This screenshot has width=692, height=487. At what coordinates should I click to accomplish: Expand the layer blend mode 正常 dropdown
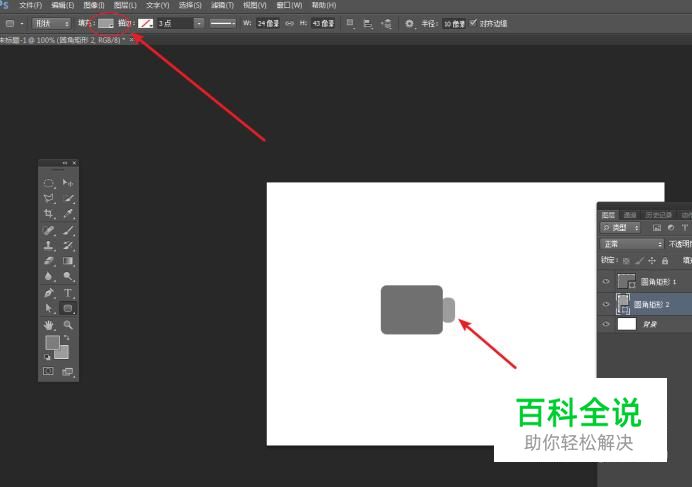(x=631, y=244)
